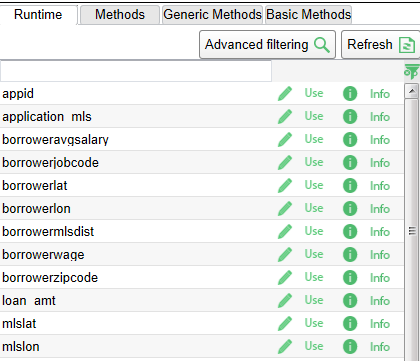Image resolution: width=420 pixels, height=361 pixels.
Task: Click the info icon for borrowerjobcode
Action: coord(350,163)
